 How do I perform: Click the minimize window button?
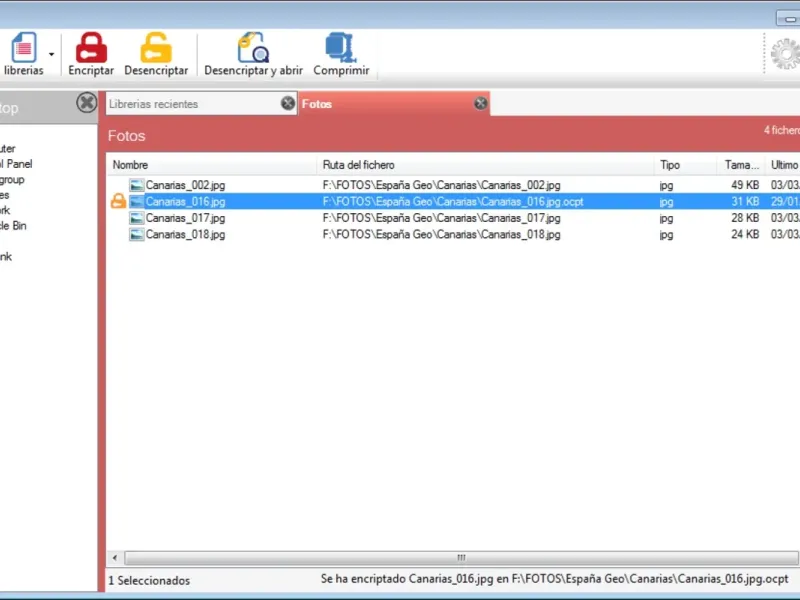click(789, 19)
